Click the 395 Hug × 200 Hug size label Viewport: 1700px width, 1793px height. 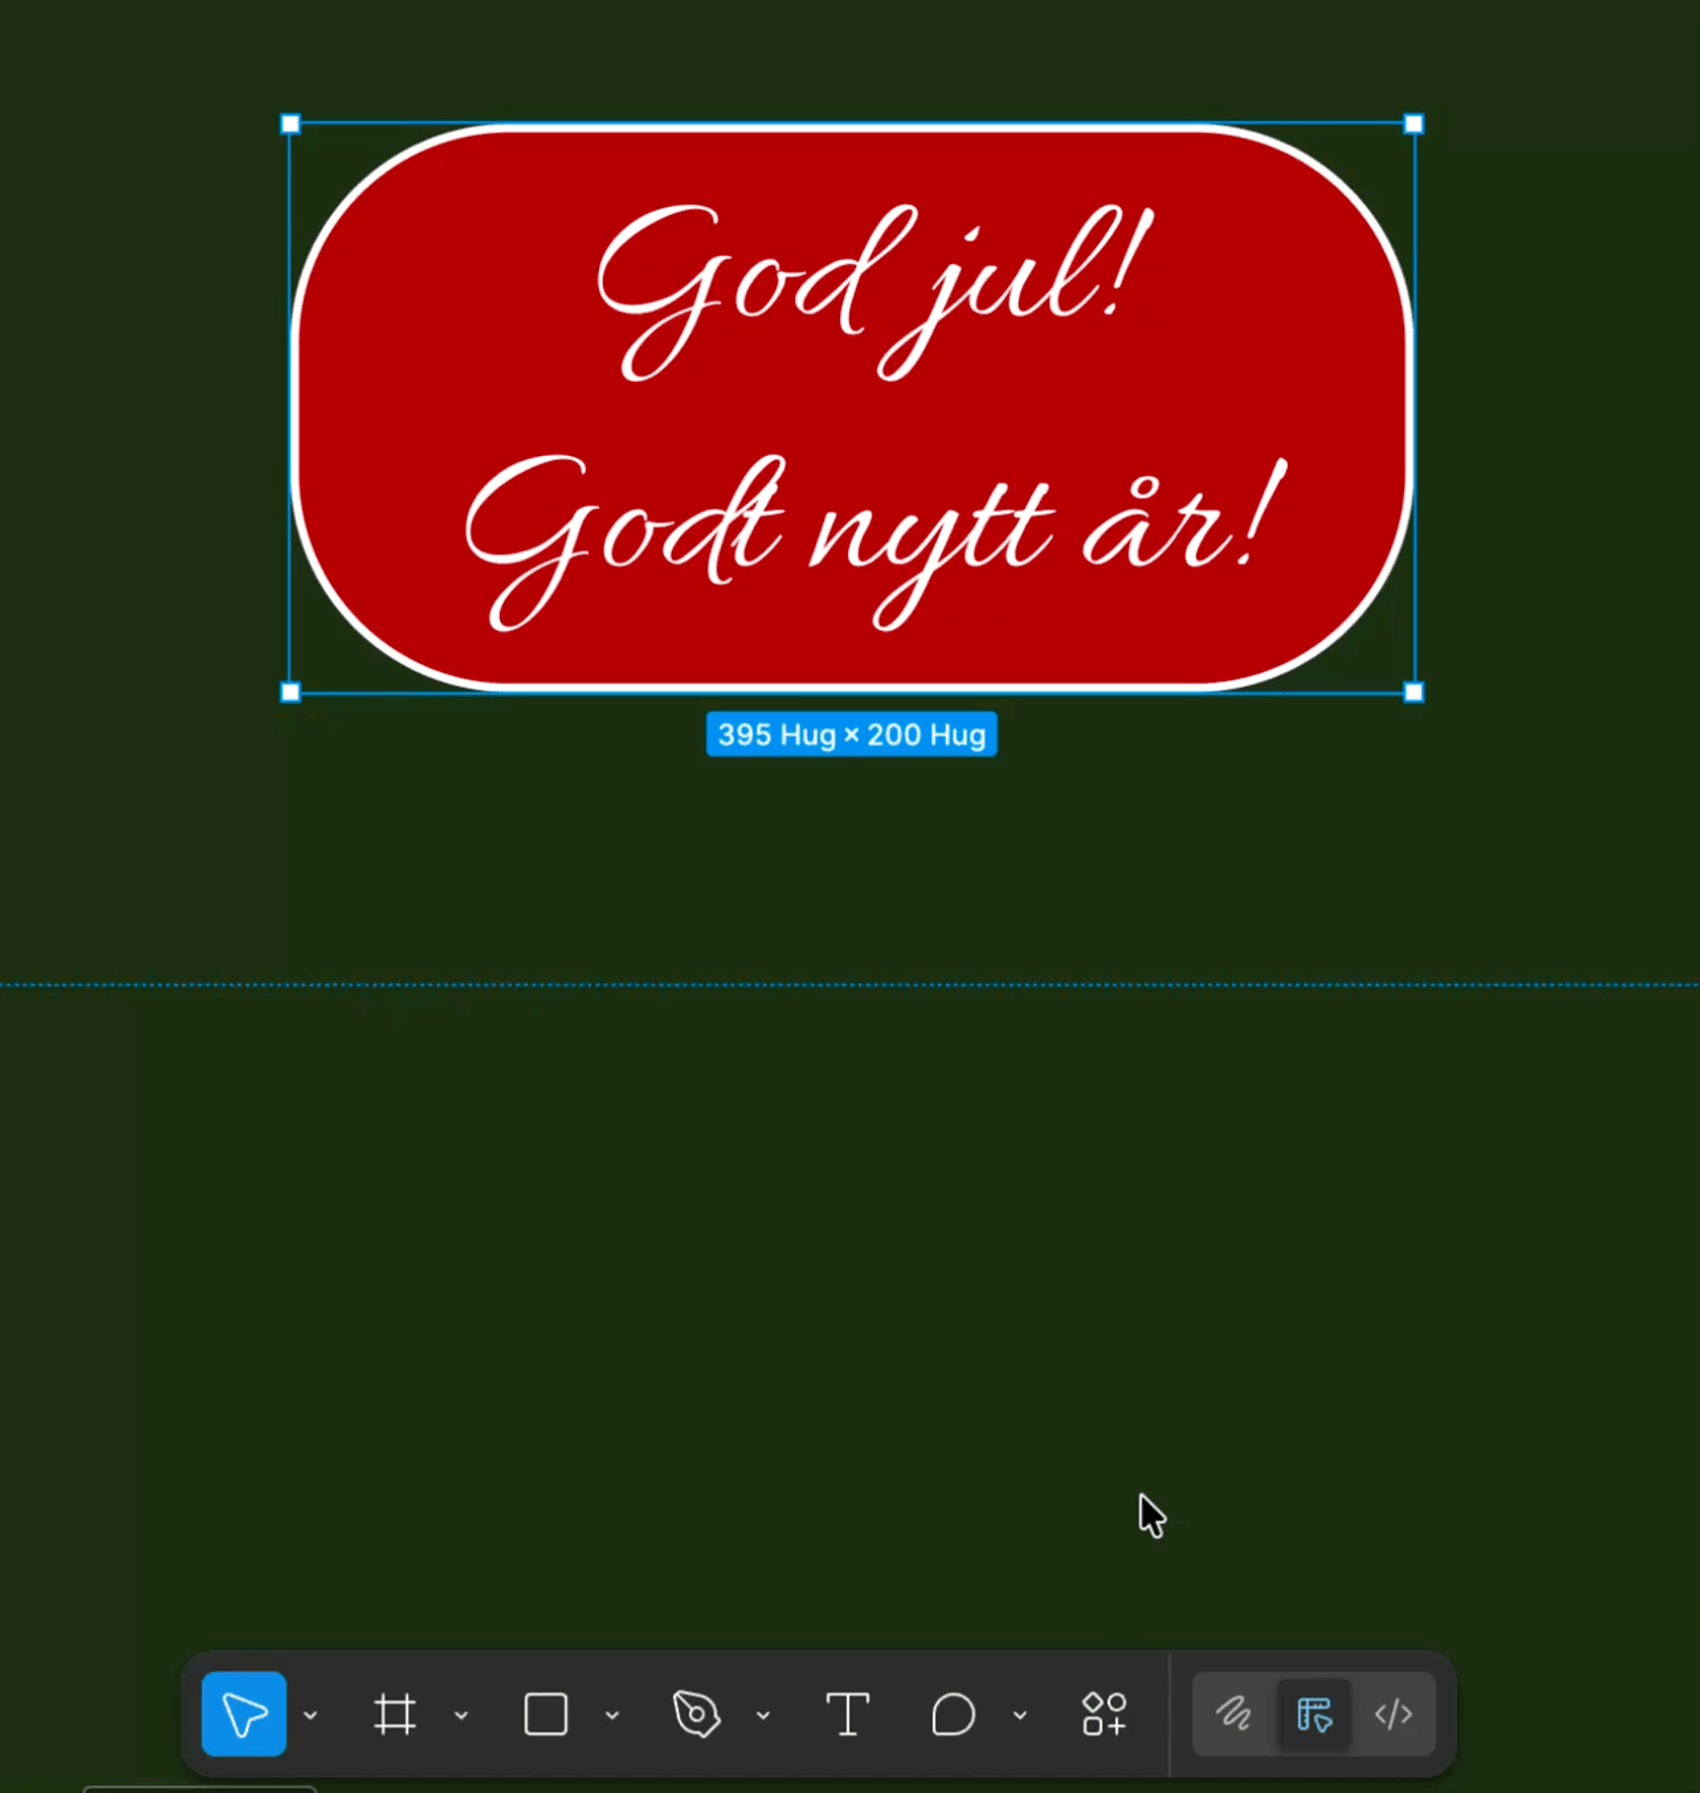[851, 734]
